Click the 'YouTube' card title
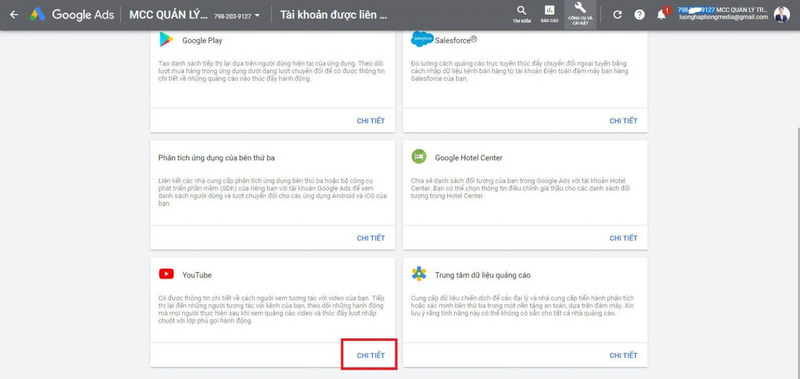800x379 pixels. click(x=197, y=275)
